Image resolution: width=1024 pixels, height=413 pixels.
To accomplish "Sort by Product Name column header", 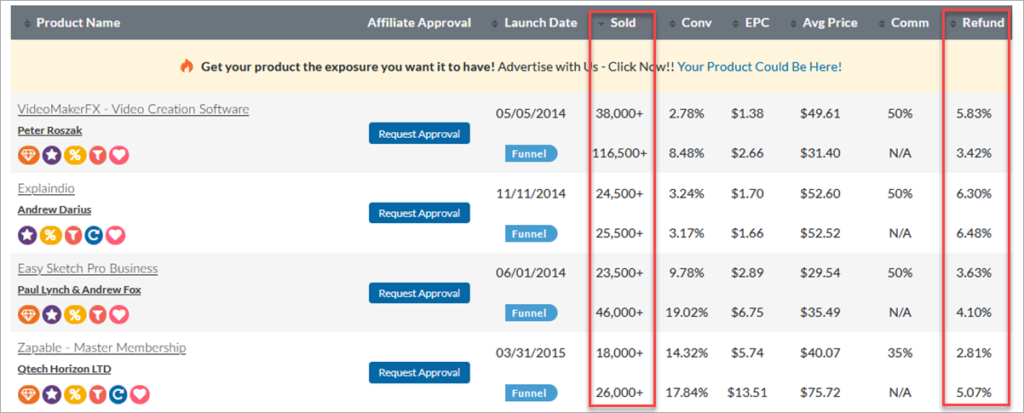I will coord(78,23).
